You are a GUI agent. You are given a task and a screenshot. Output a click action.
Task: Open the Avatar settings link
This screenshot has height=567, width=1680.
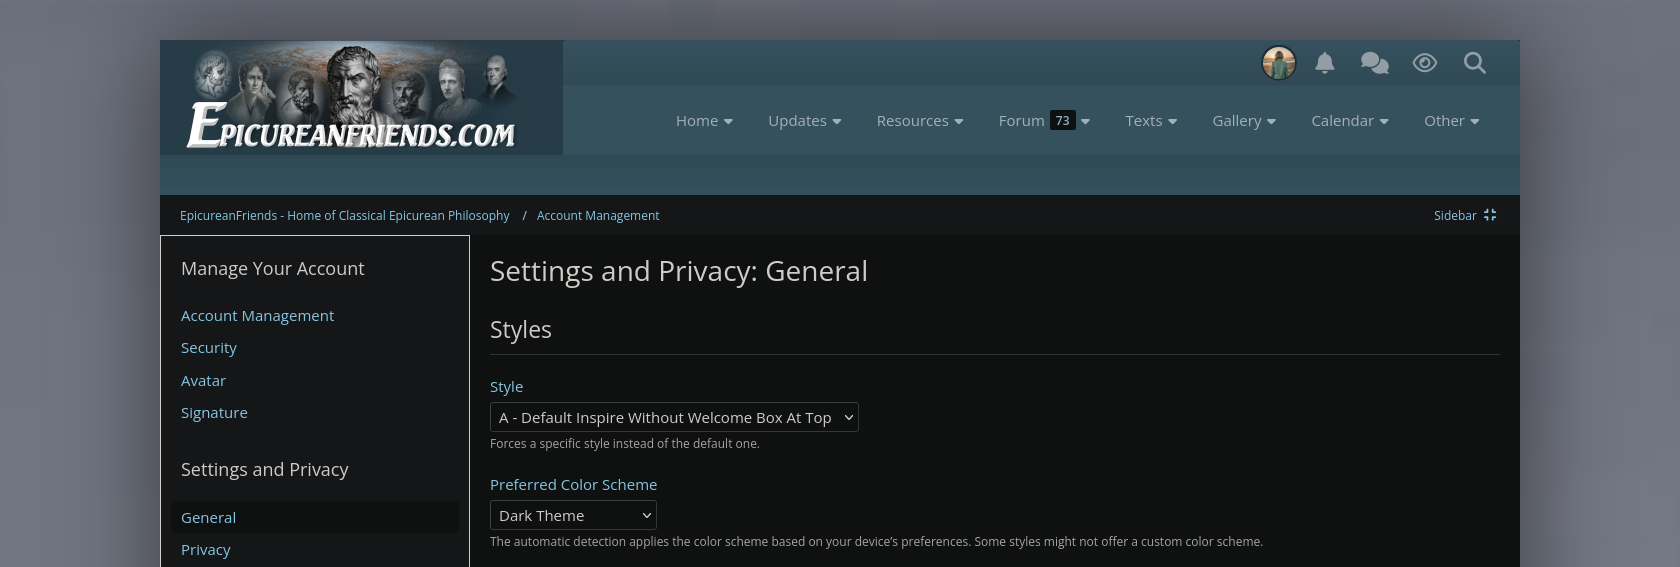tap(203, 380)
